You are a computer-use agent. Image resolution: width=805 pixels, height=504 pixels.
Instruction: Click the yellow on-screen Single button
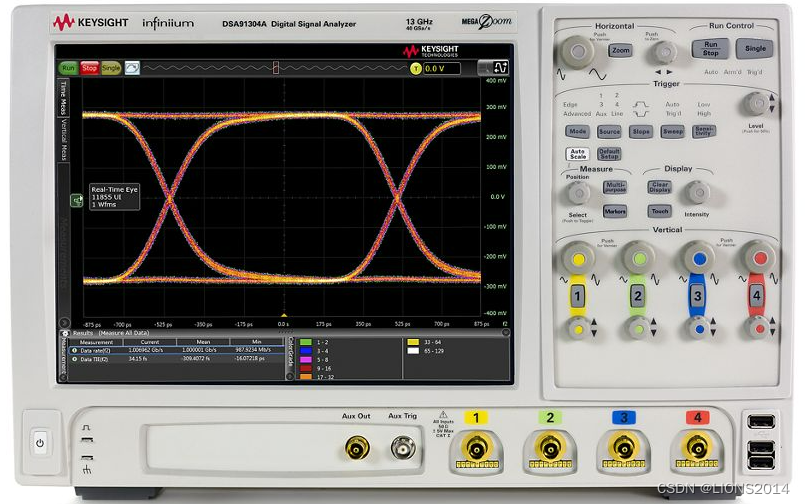[x=110, y=68]
